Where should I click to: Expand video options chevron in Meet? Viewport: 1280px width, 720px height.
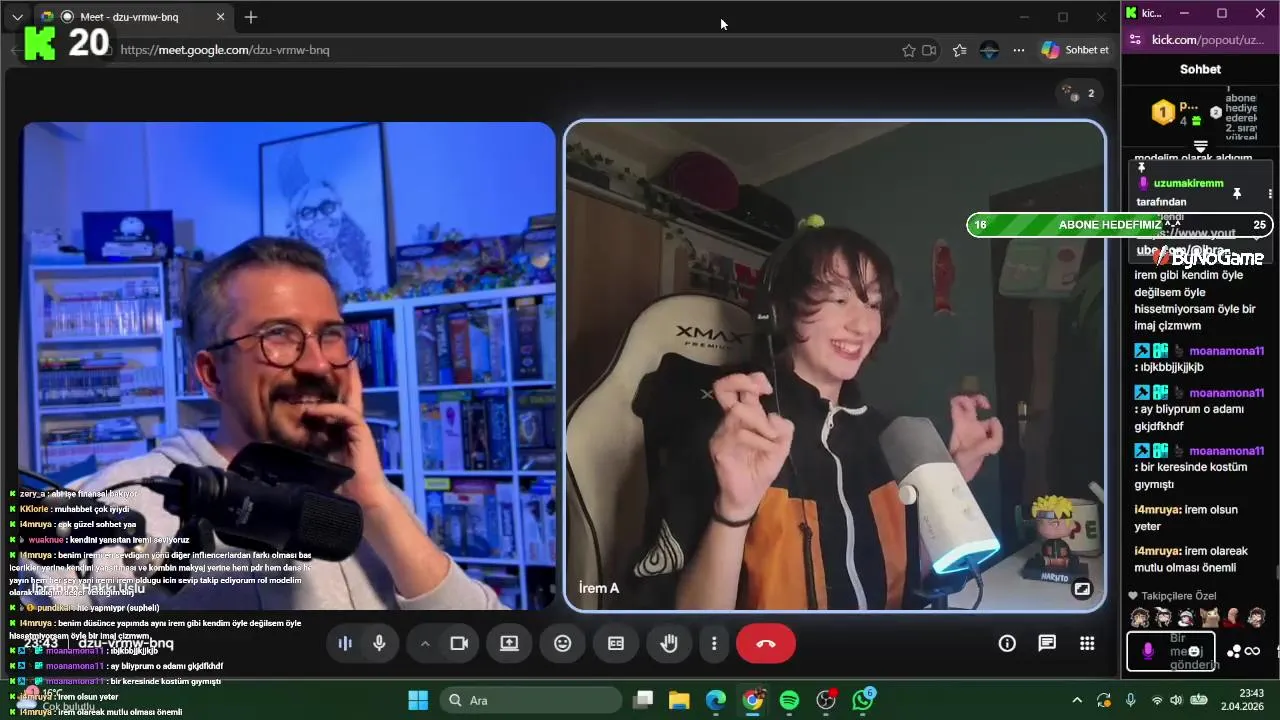pos(425,644)
